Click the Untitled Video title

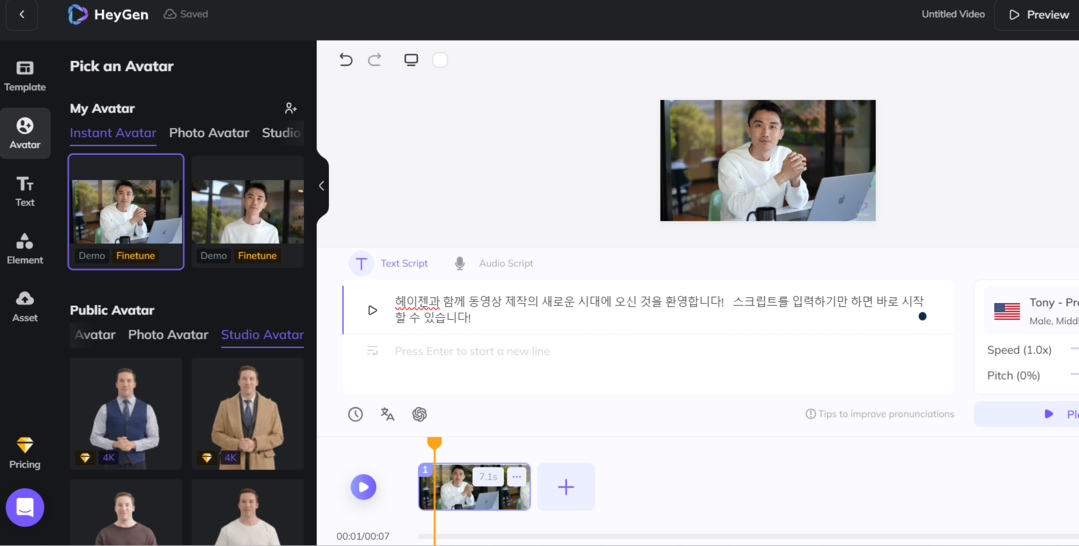click(x=953, y=14)
